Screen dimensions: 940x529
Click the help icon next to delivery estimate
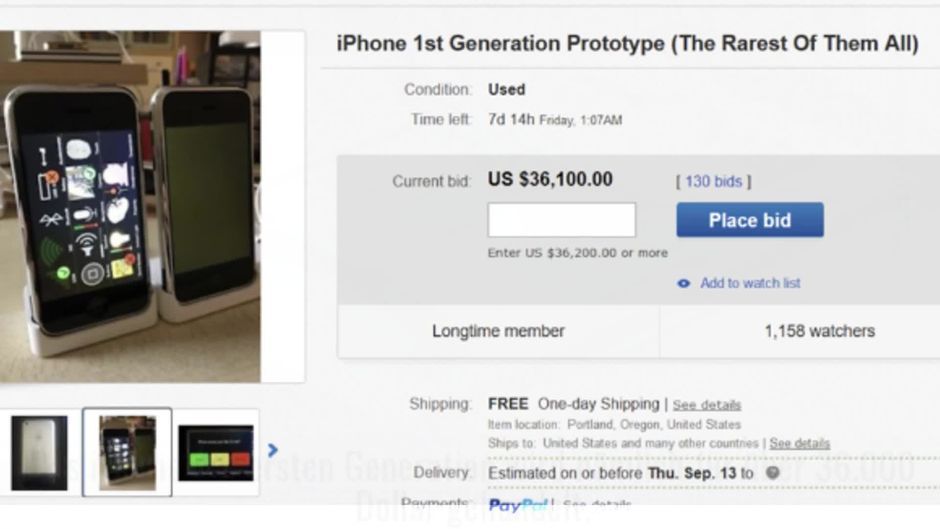[x=773, y=473]
